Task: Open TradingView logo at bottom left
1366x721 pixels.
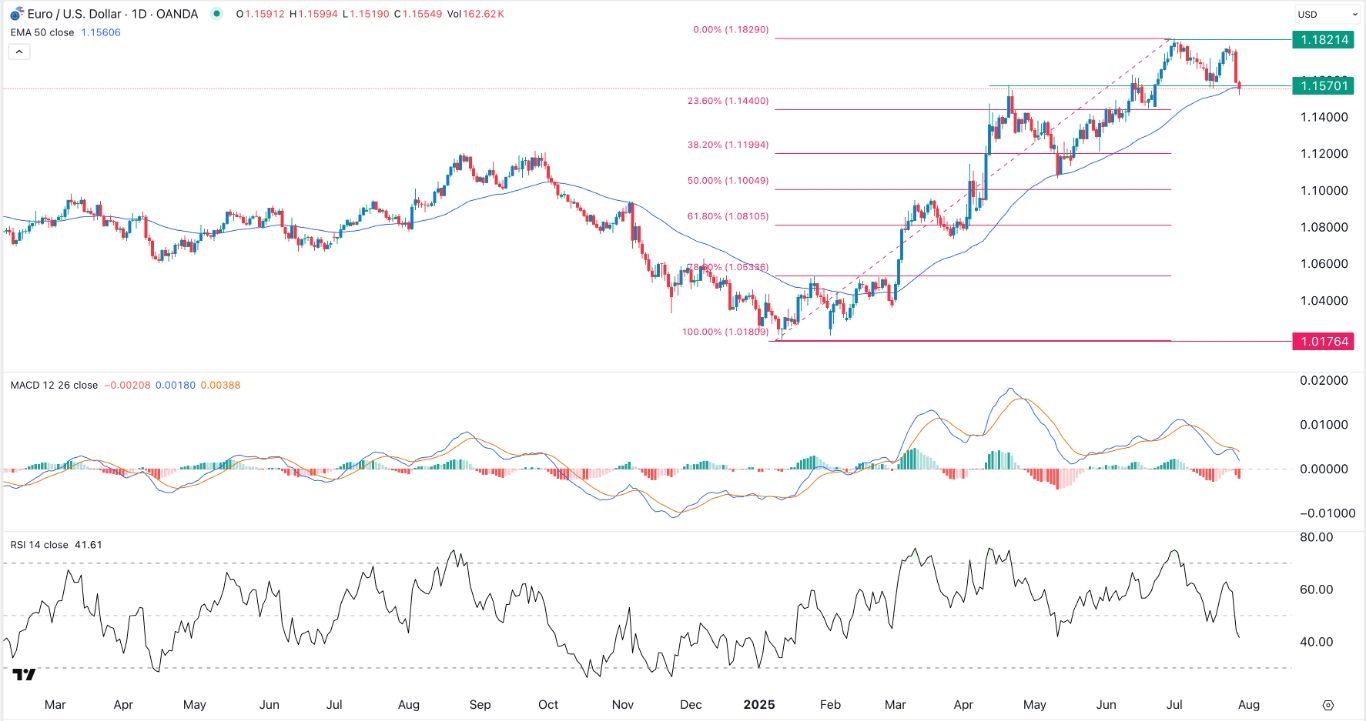Action: [25, 675]
